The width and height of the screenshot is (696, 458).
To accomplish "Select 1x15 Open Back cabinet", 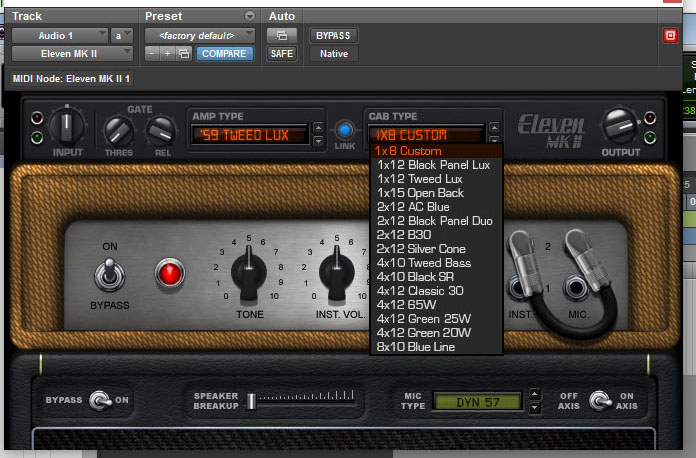I will pos(436,193).
